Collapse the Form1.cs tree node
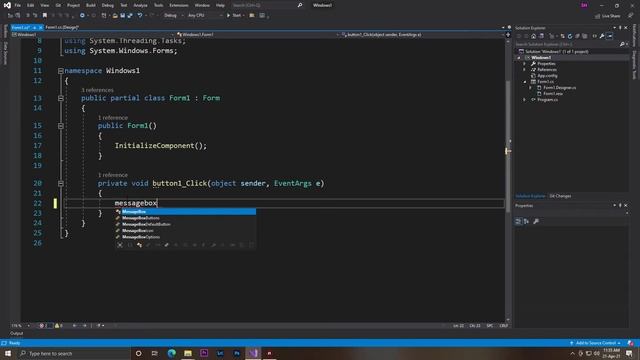 click(525, 82)
